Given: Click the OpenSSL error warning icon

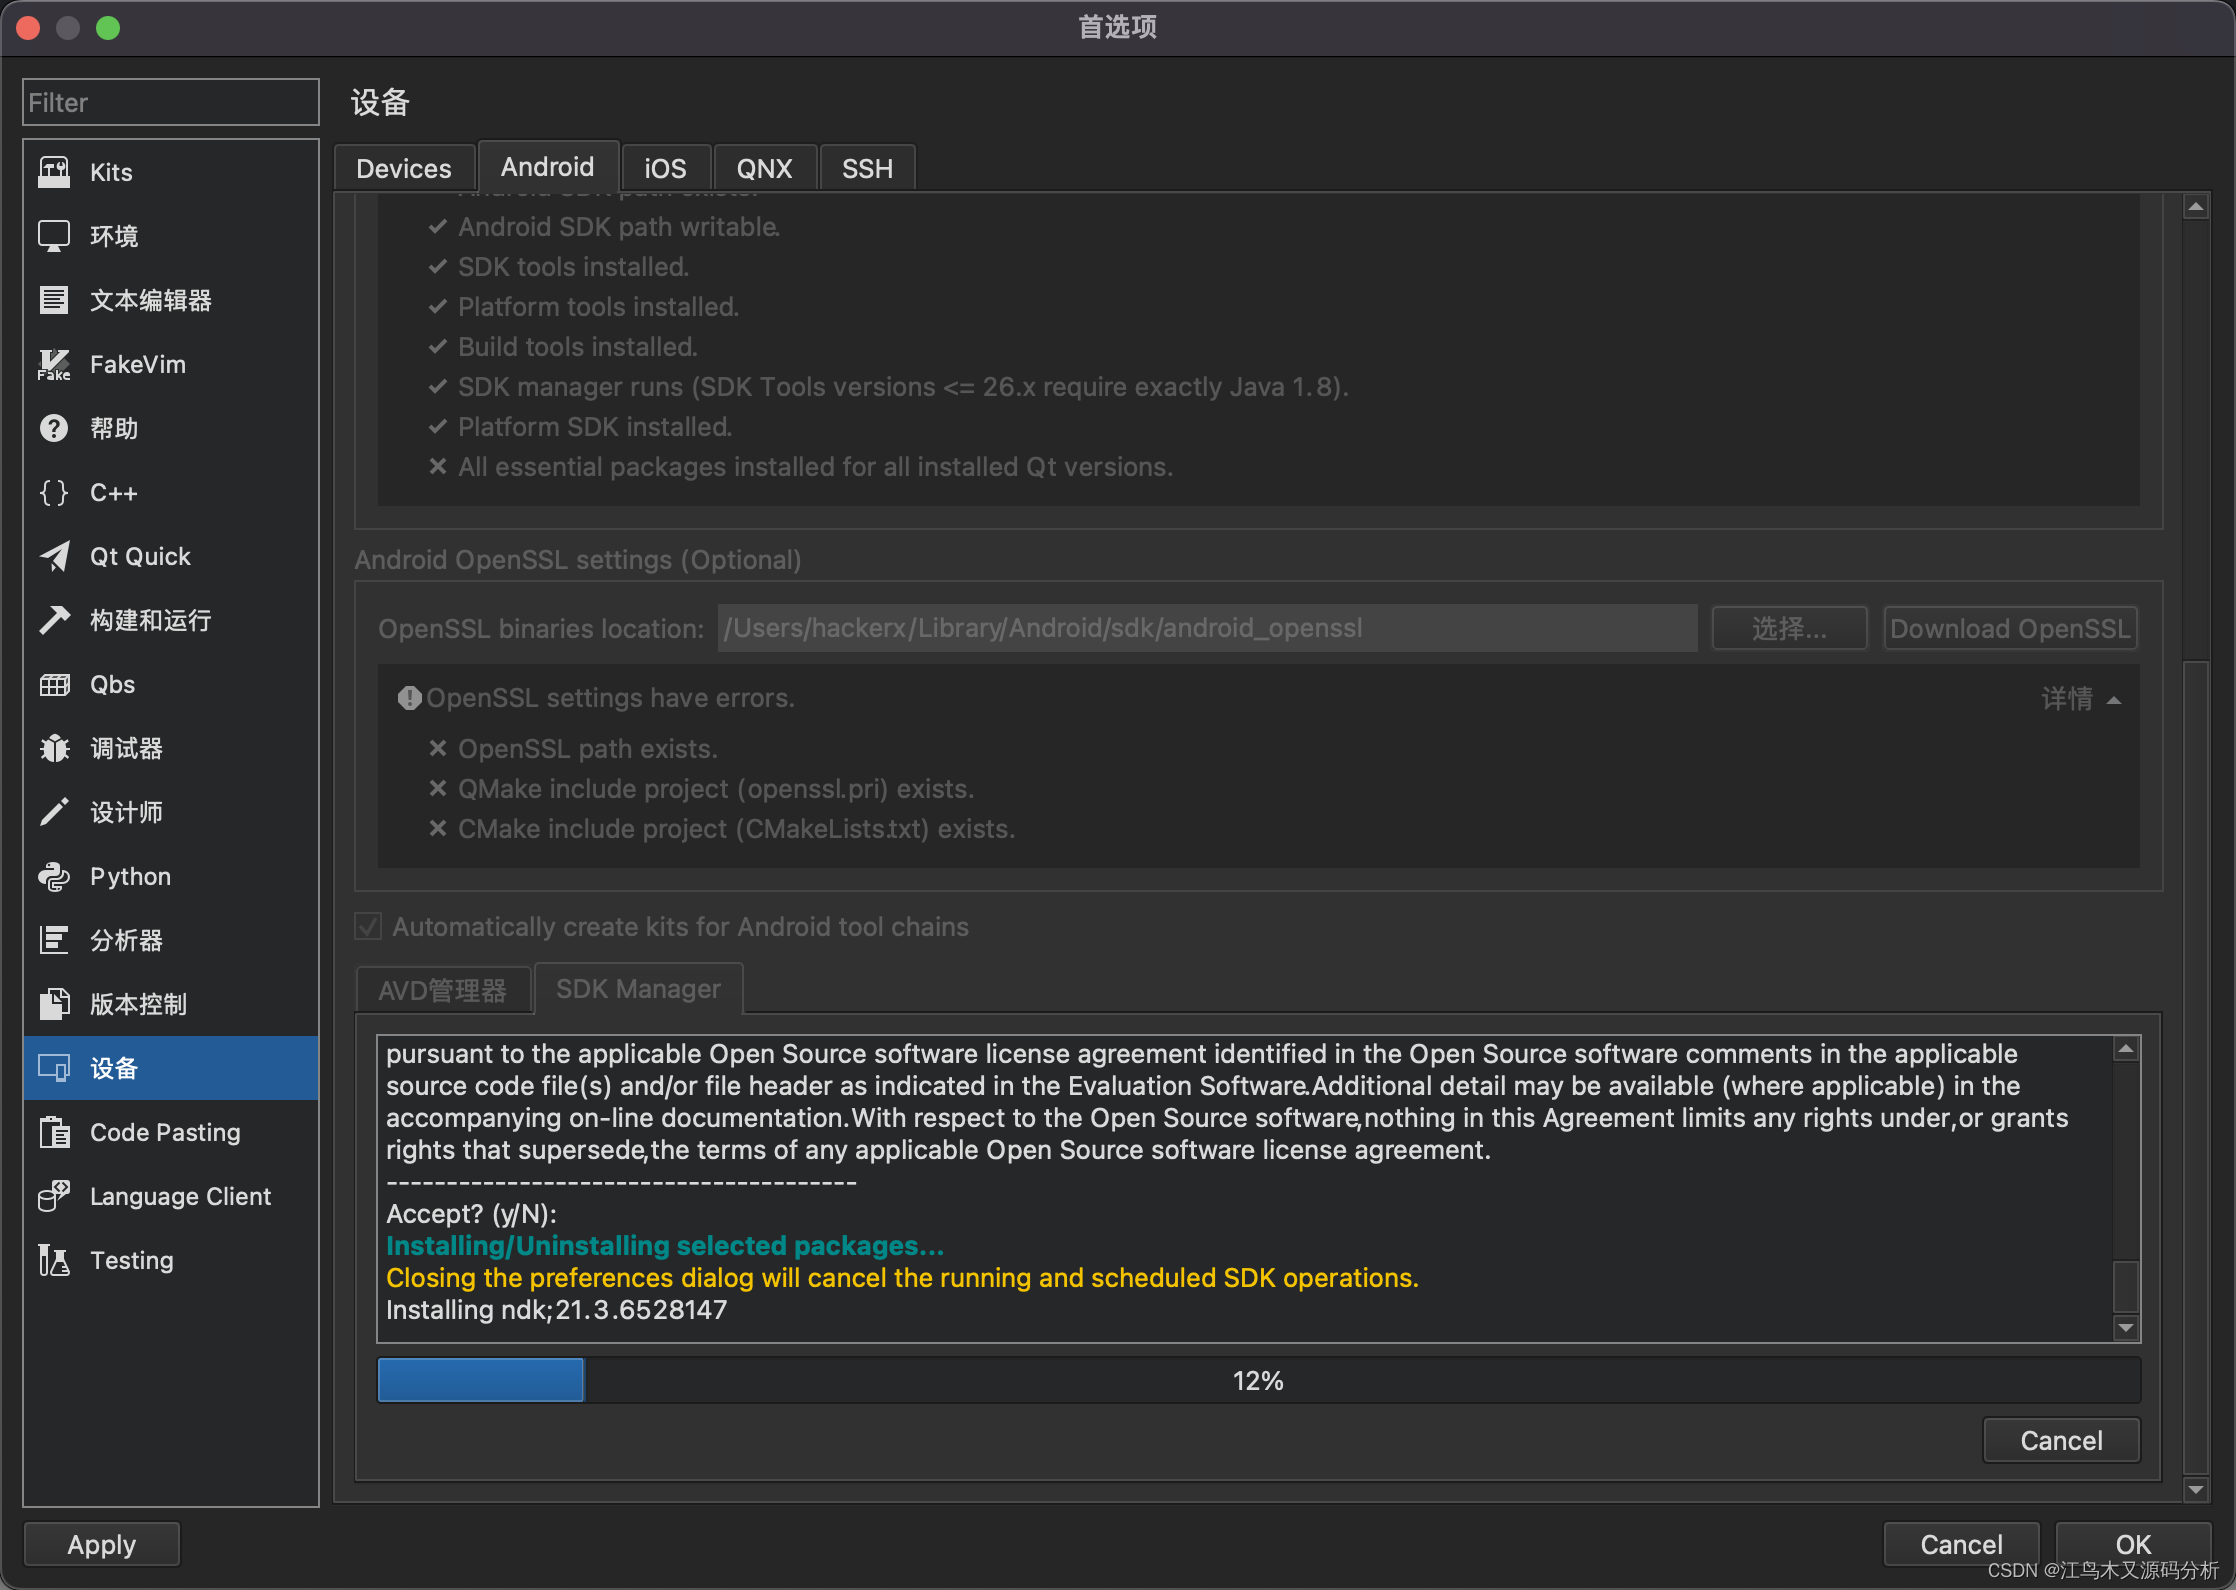Looking at the screenshot, I should click(x=409, y=698).
